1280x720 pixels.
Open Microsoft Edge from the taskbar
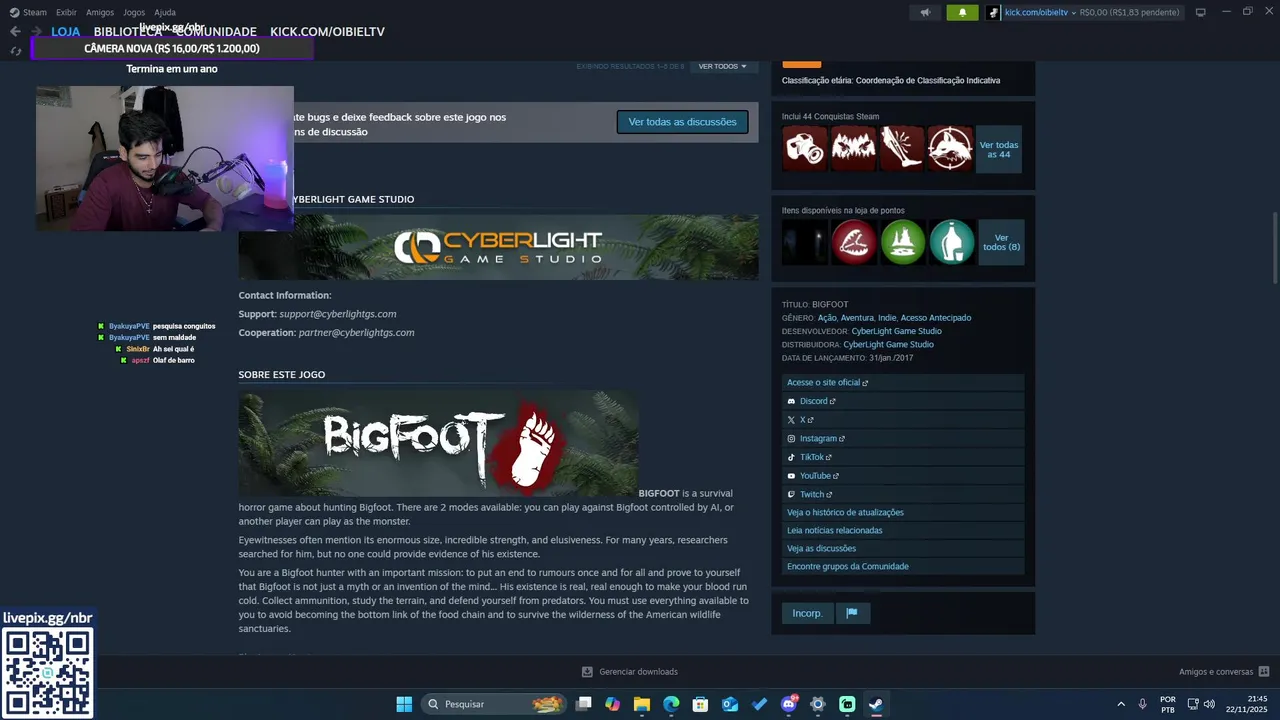(671, 704)
